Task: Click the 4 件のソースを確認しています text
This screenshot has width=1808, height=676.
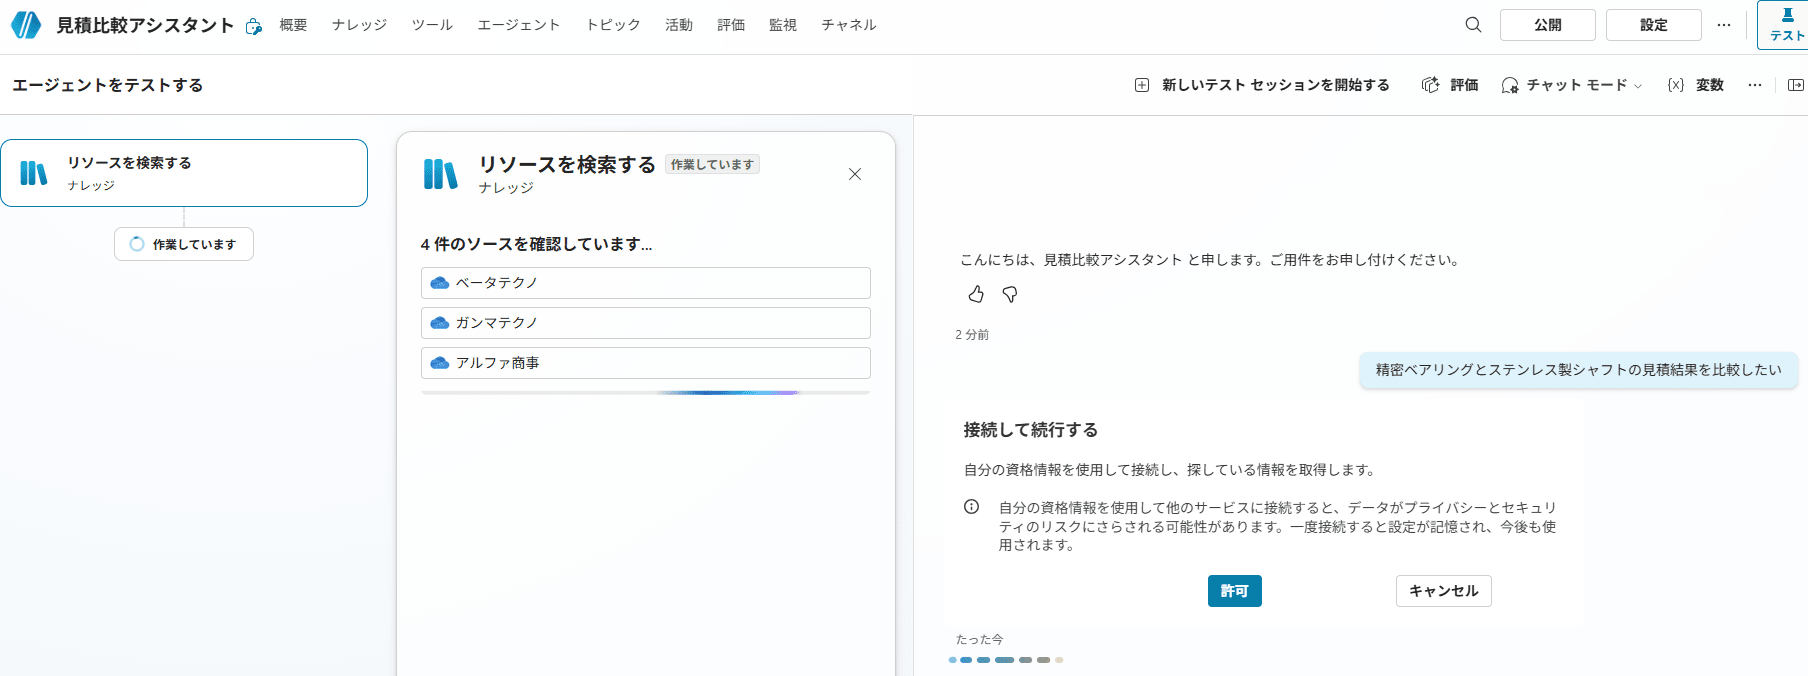Action: click(536, 244)
